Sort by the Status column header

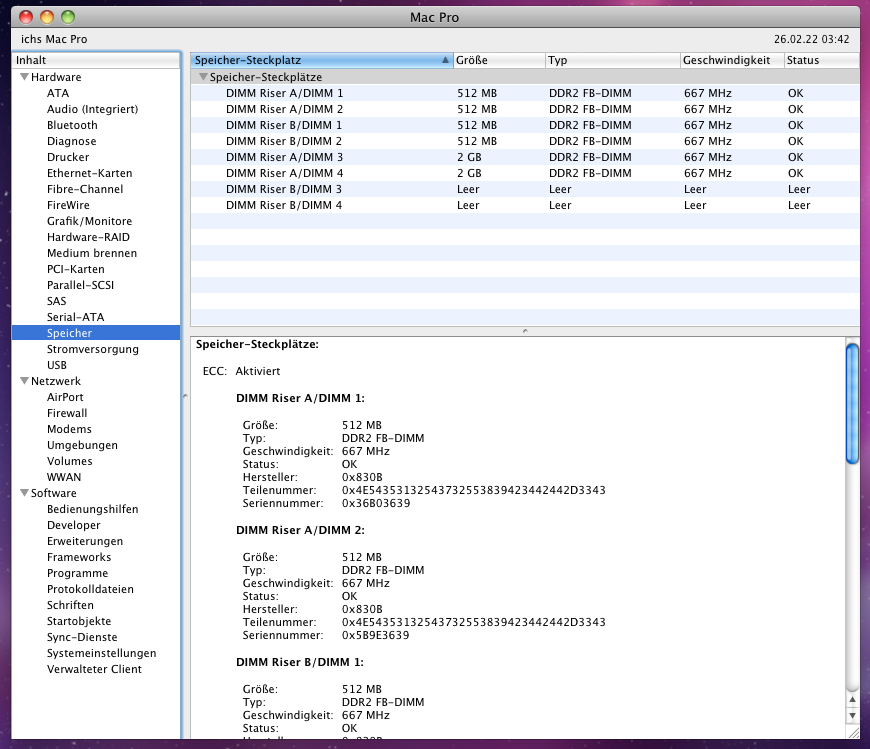tap(822, 60)
